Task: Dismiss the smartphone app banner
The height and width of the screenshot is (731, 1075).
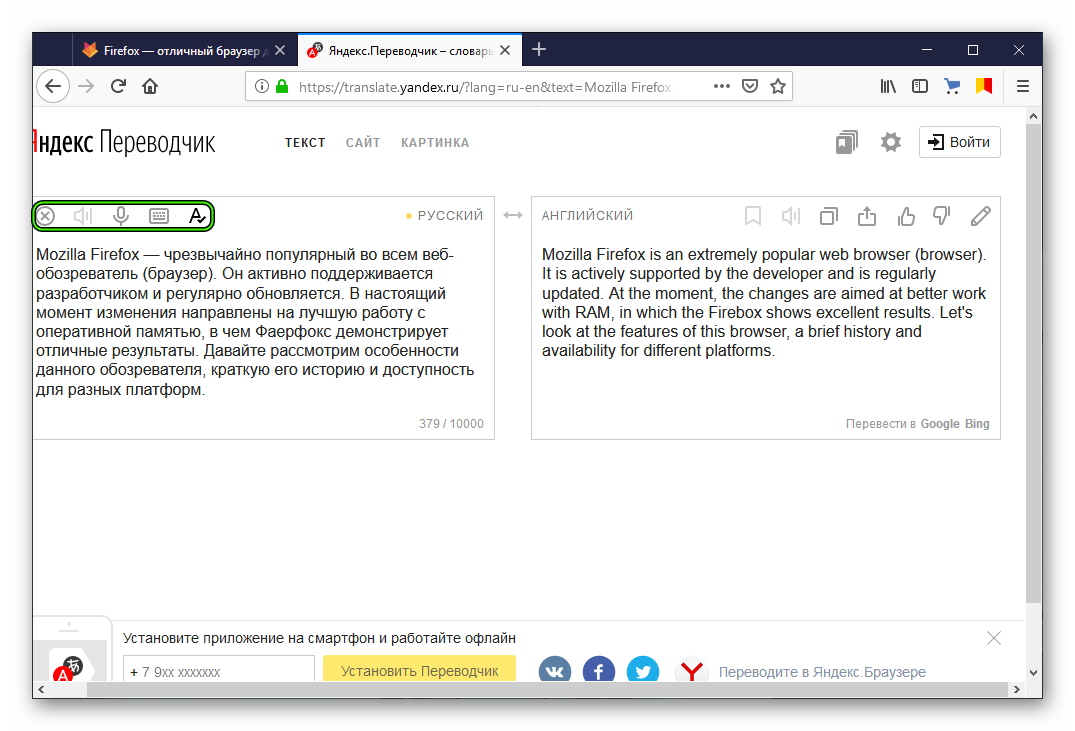Action: click(x=993, y=638)
